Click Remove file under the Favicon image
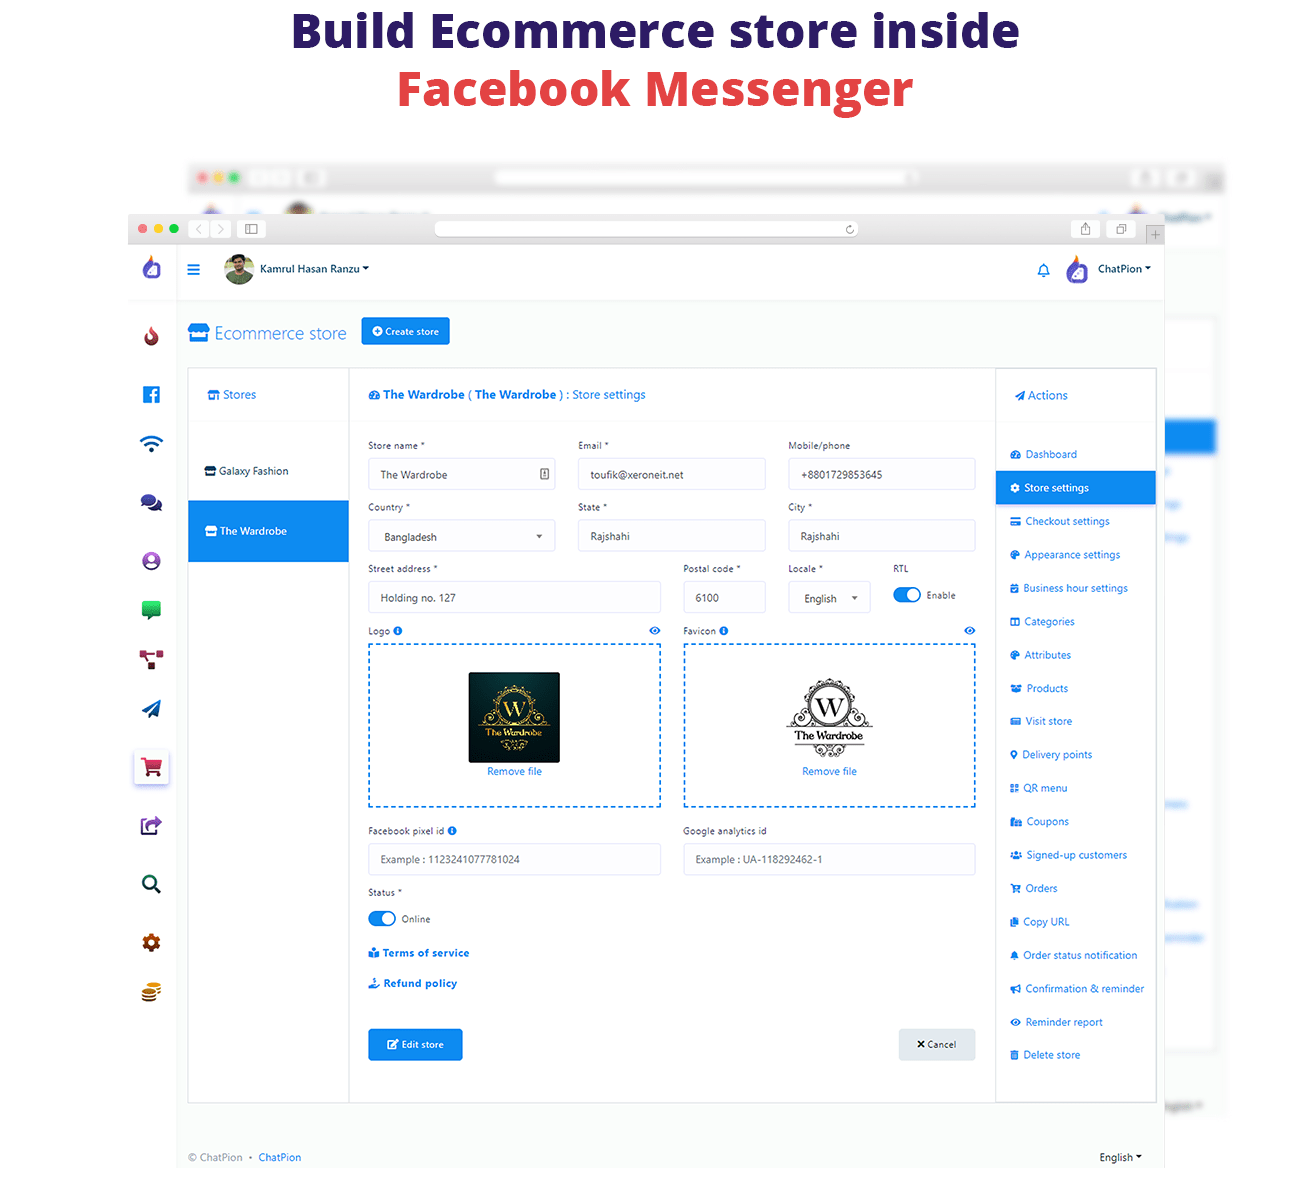The height and width of the screenshot is (1197, 1300). tap(829, 771)
